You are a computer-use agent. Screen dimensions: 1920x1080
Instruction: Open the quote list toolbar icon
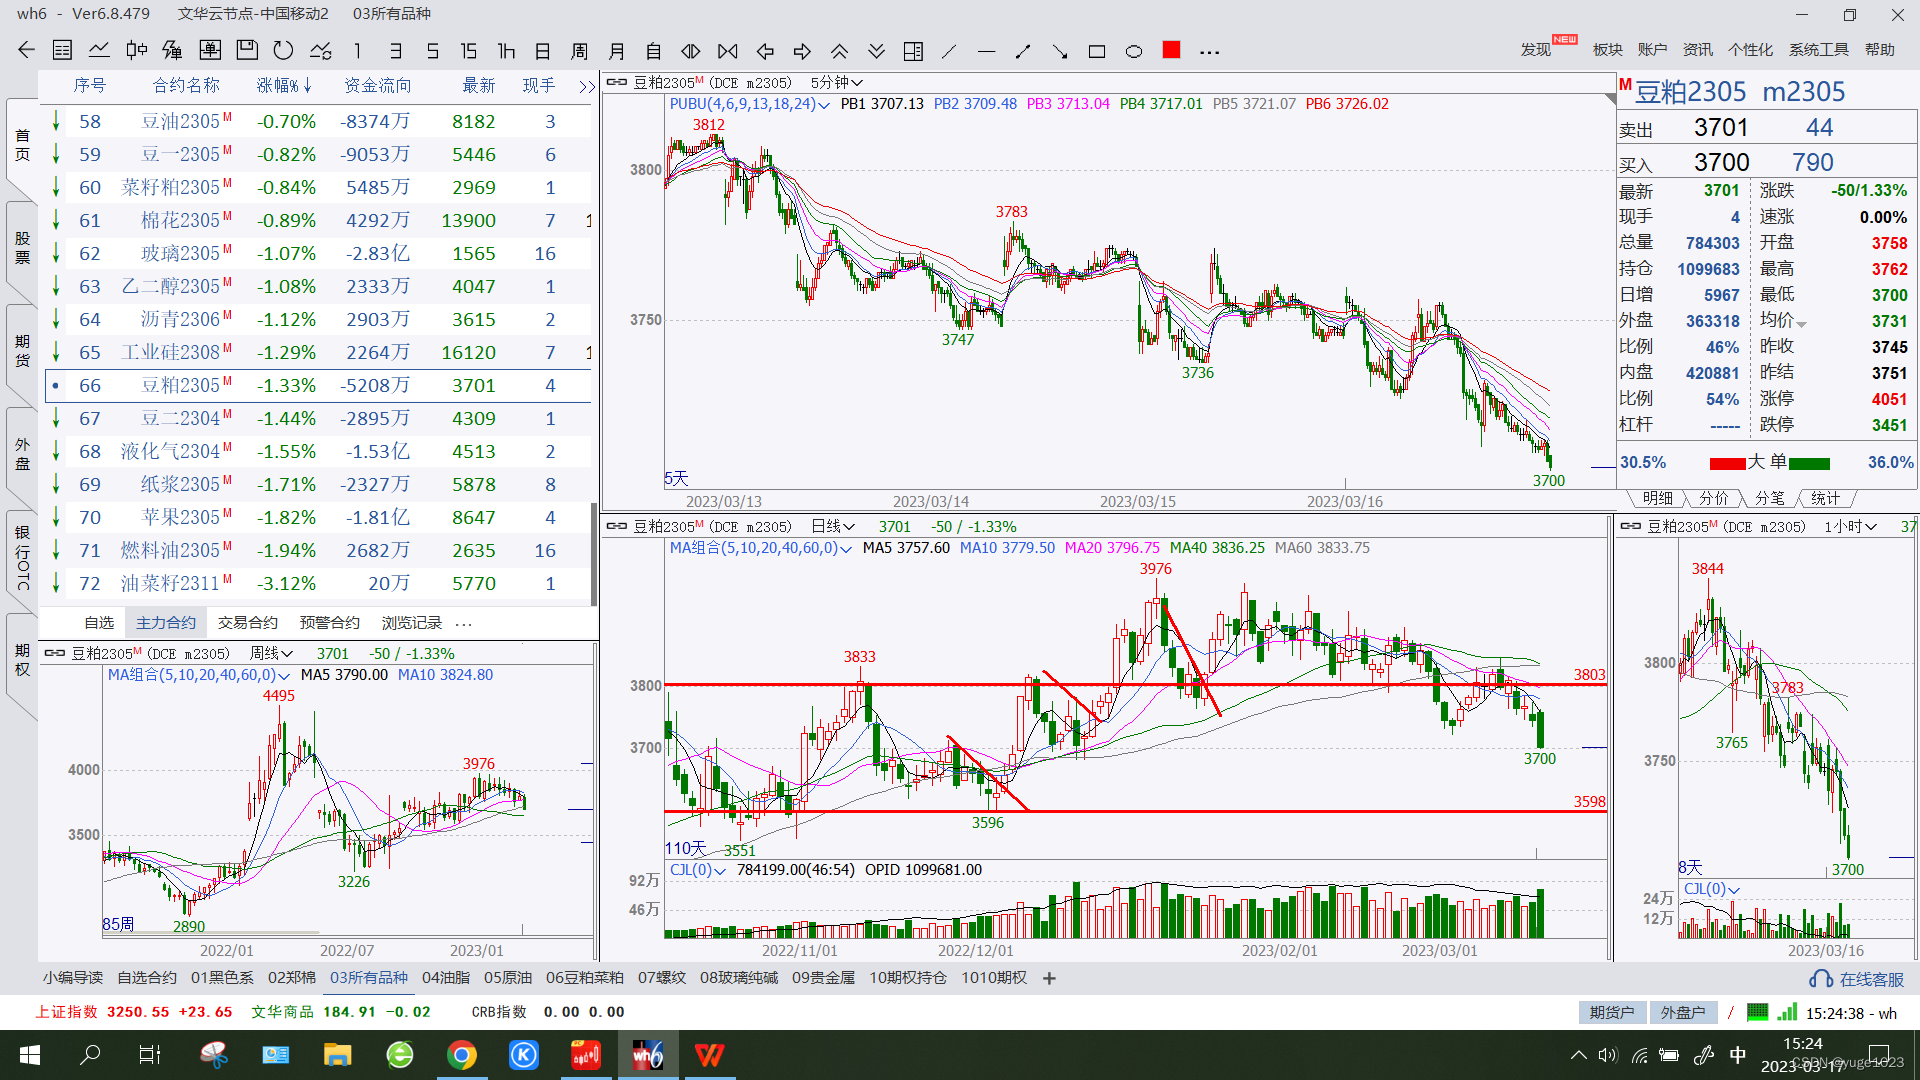(x=62, y=50)
